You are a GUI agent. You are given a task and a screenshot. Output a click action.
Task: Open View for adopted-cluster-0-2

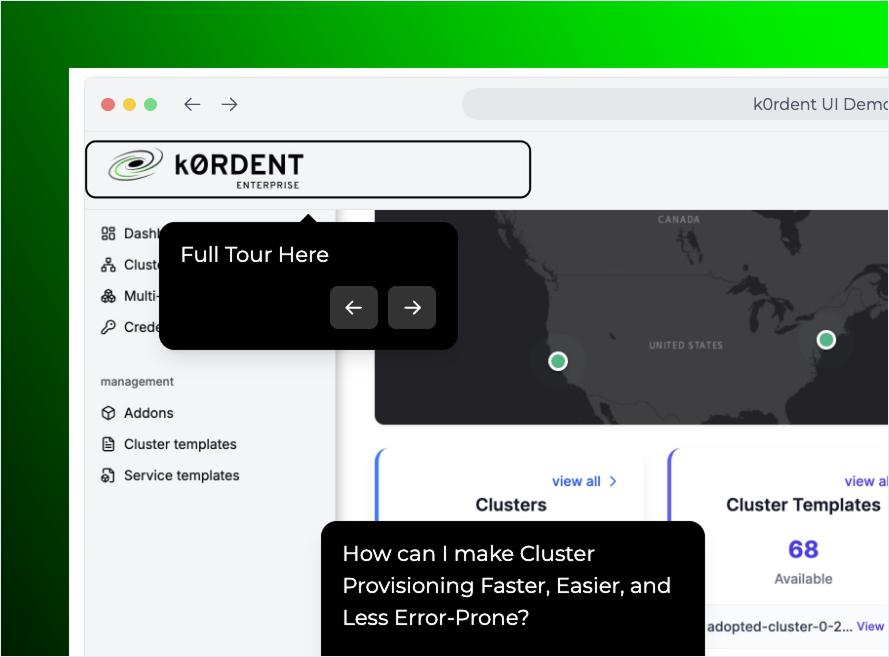(x=870, y=626)
